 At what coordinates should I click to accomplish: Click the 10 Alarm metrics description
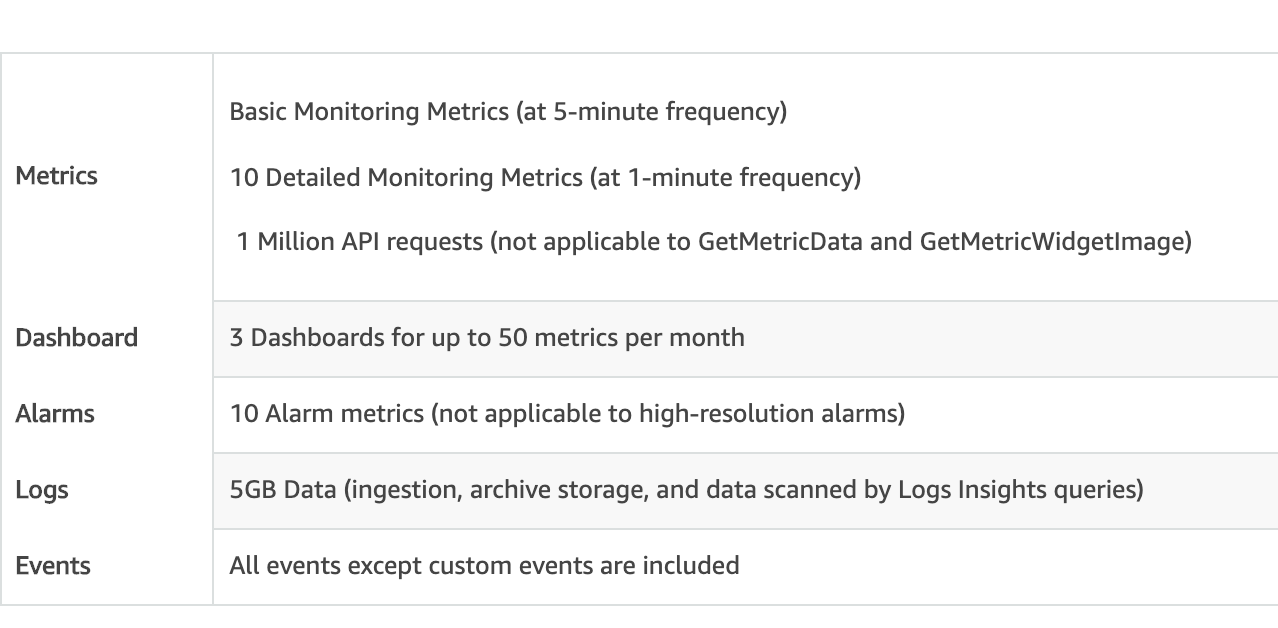tap(567, 414)
